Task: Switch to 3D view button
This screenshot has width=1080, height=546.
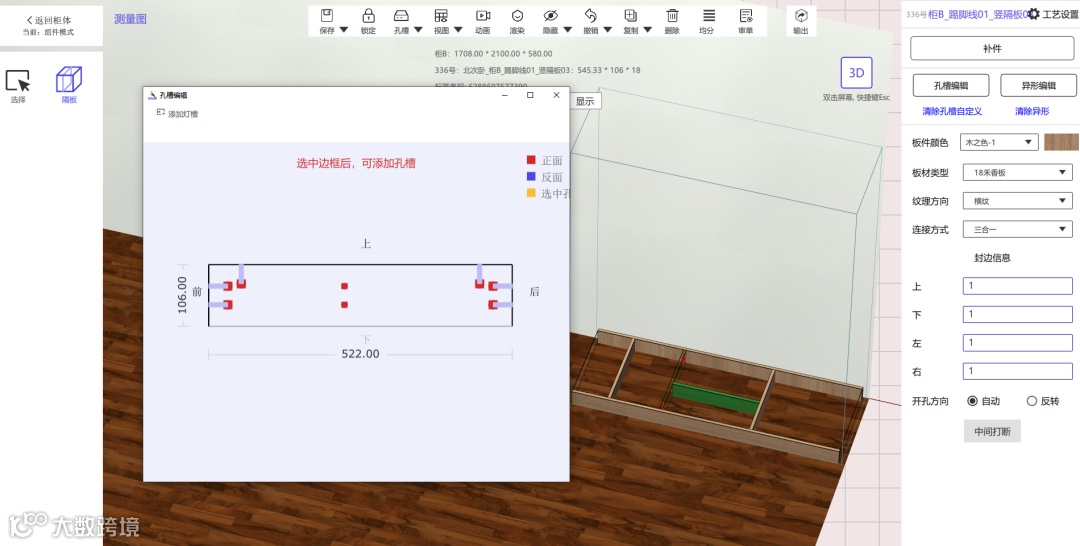Action: pyautogui.click(x=856, y=73)
